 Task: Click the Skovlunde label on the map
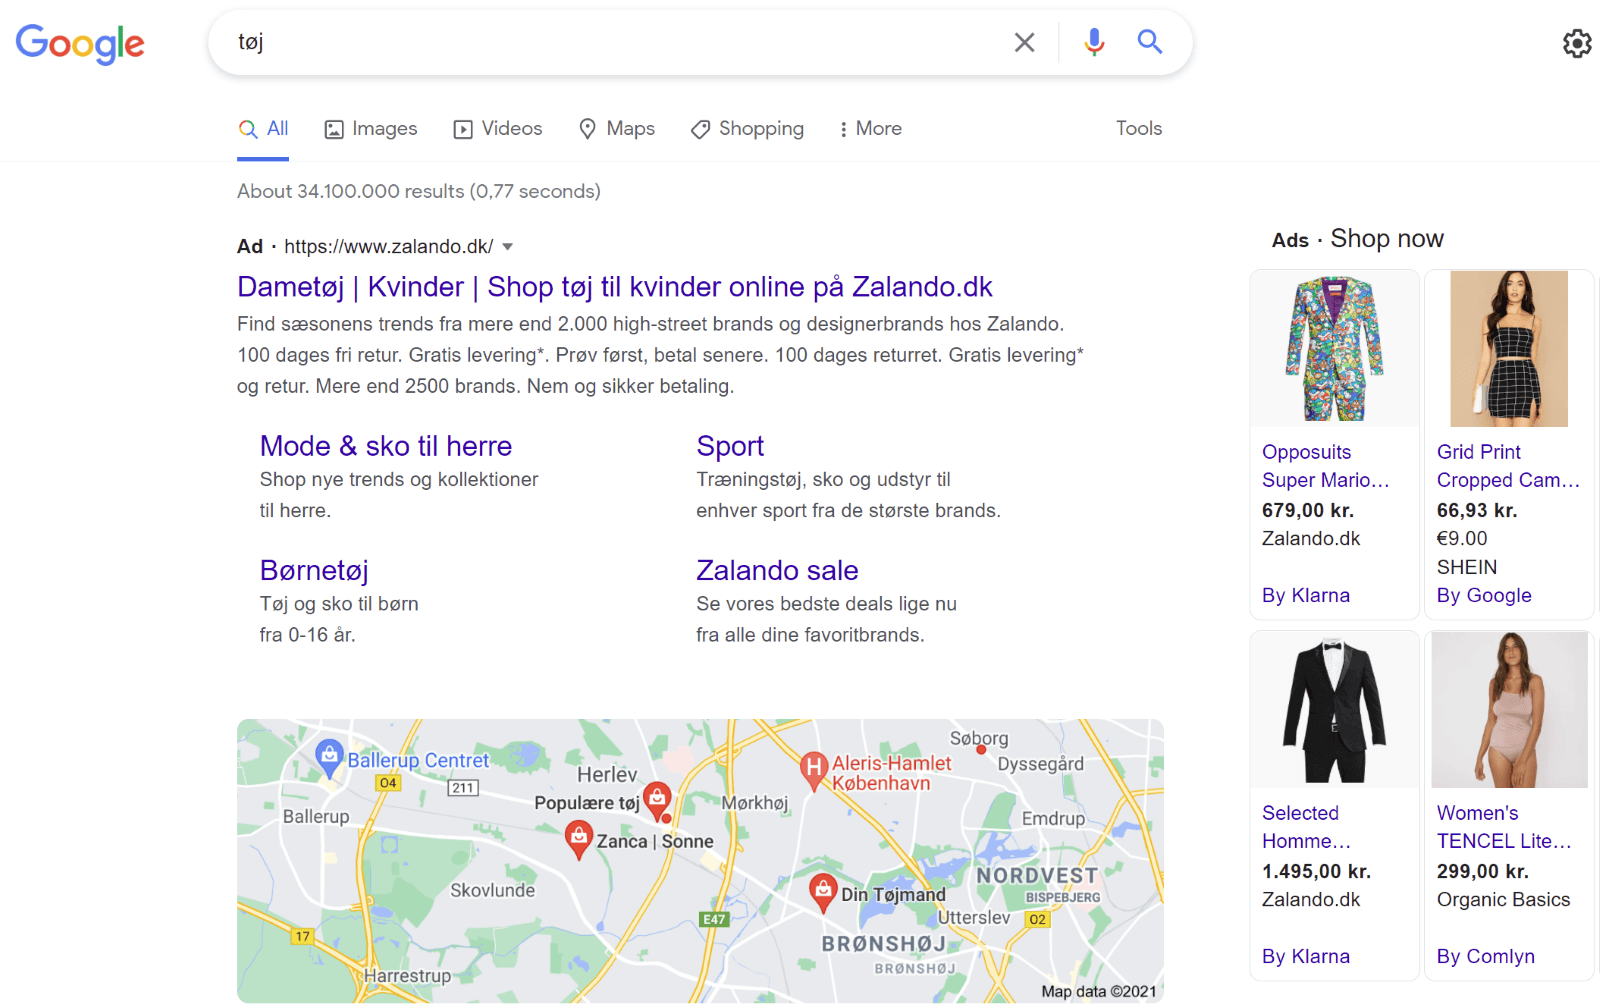[x=492, y=890]
